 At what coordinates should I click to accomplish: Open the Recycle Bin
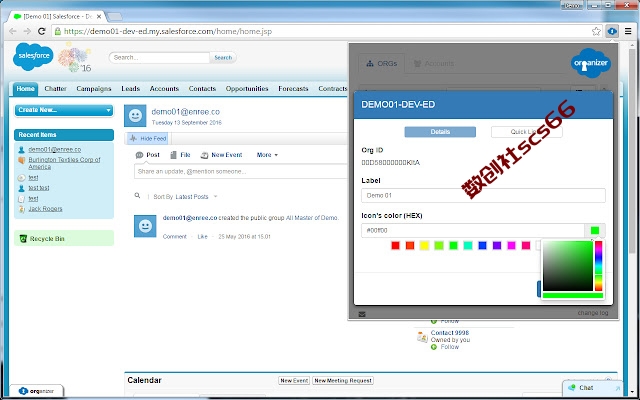(47, 239)
